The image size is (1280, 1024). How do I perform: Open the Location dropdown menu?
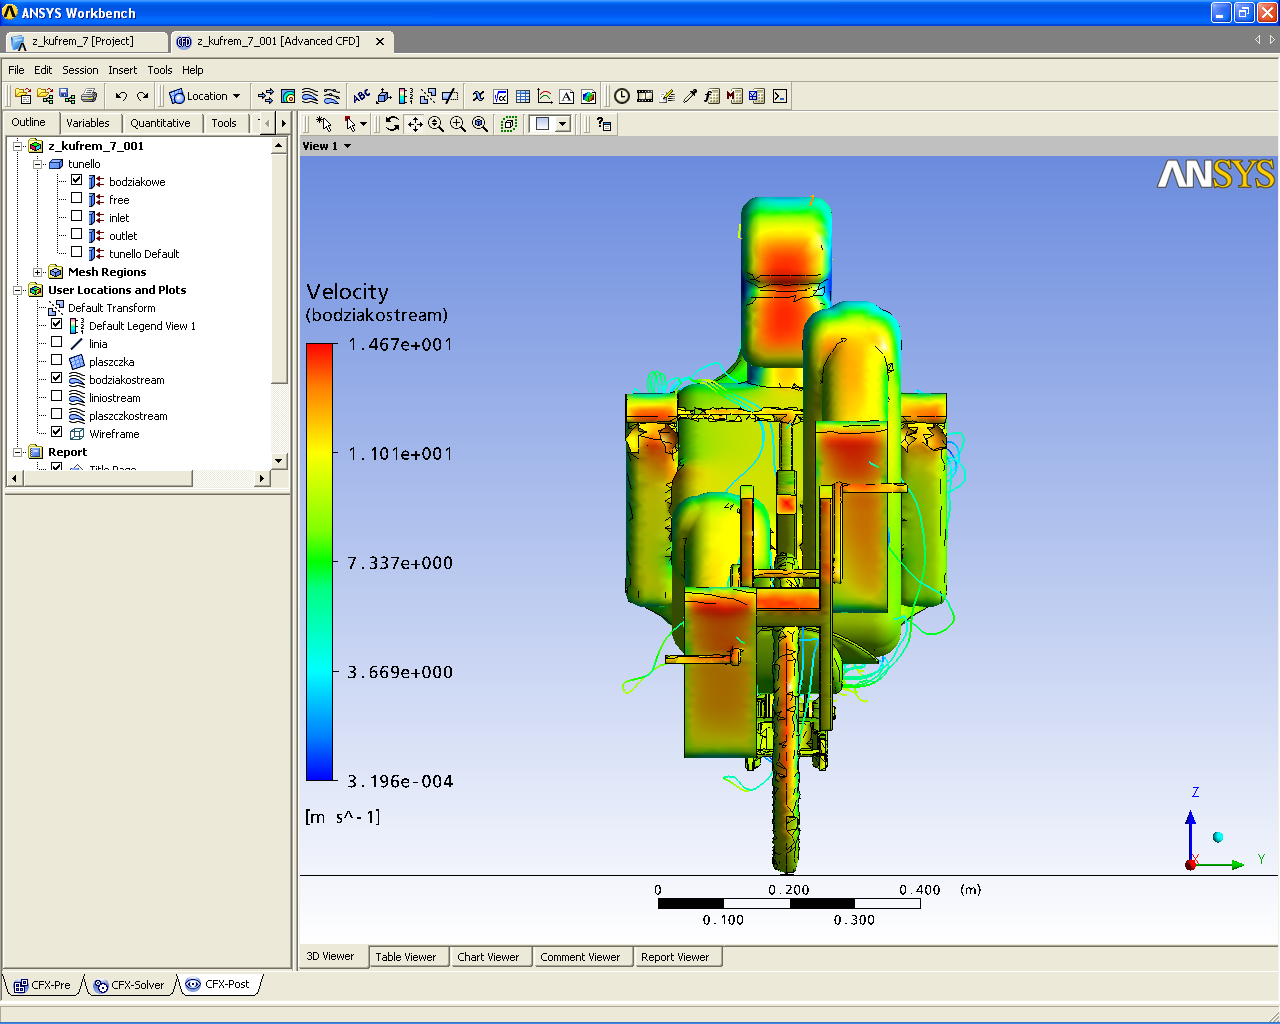(x=206, y=96)
